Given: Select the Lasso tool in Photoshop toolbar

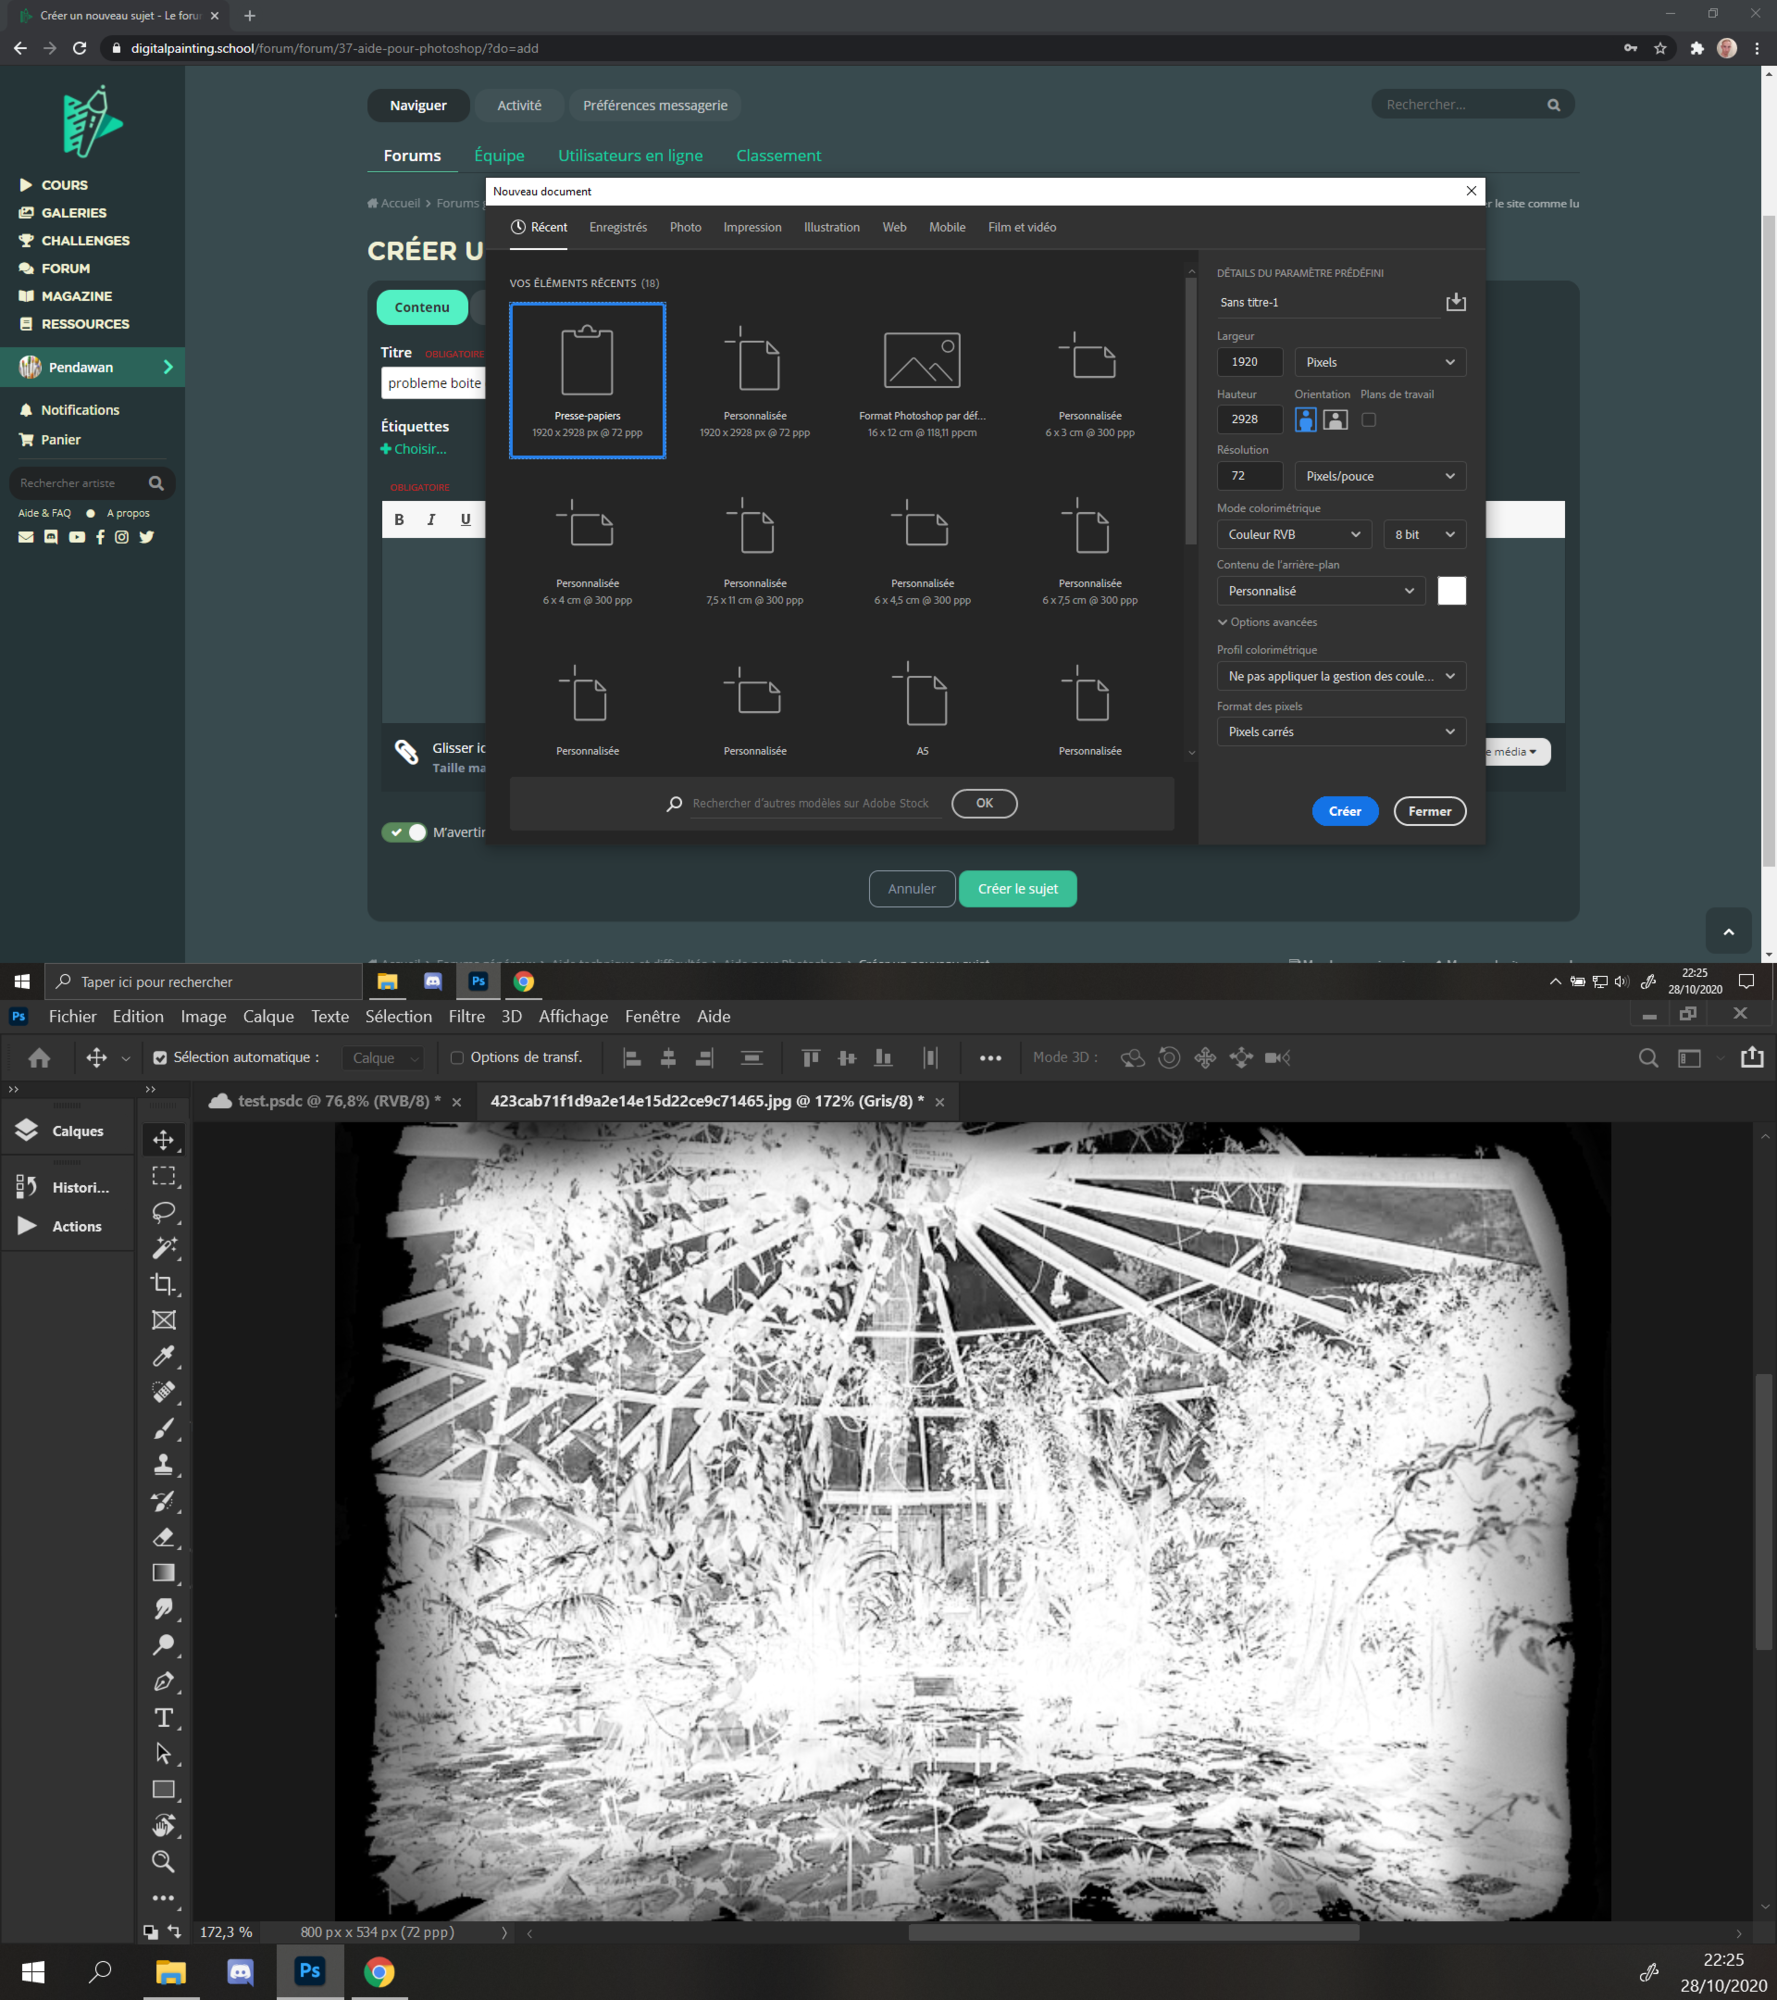Looking at the screenshot, I should [163, 1212].
